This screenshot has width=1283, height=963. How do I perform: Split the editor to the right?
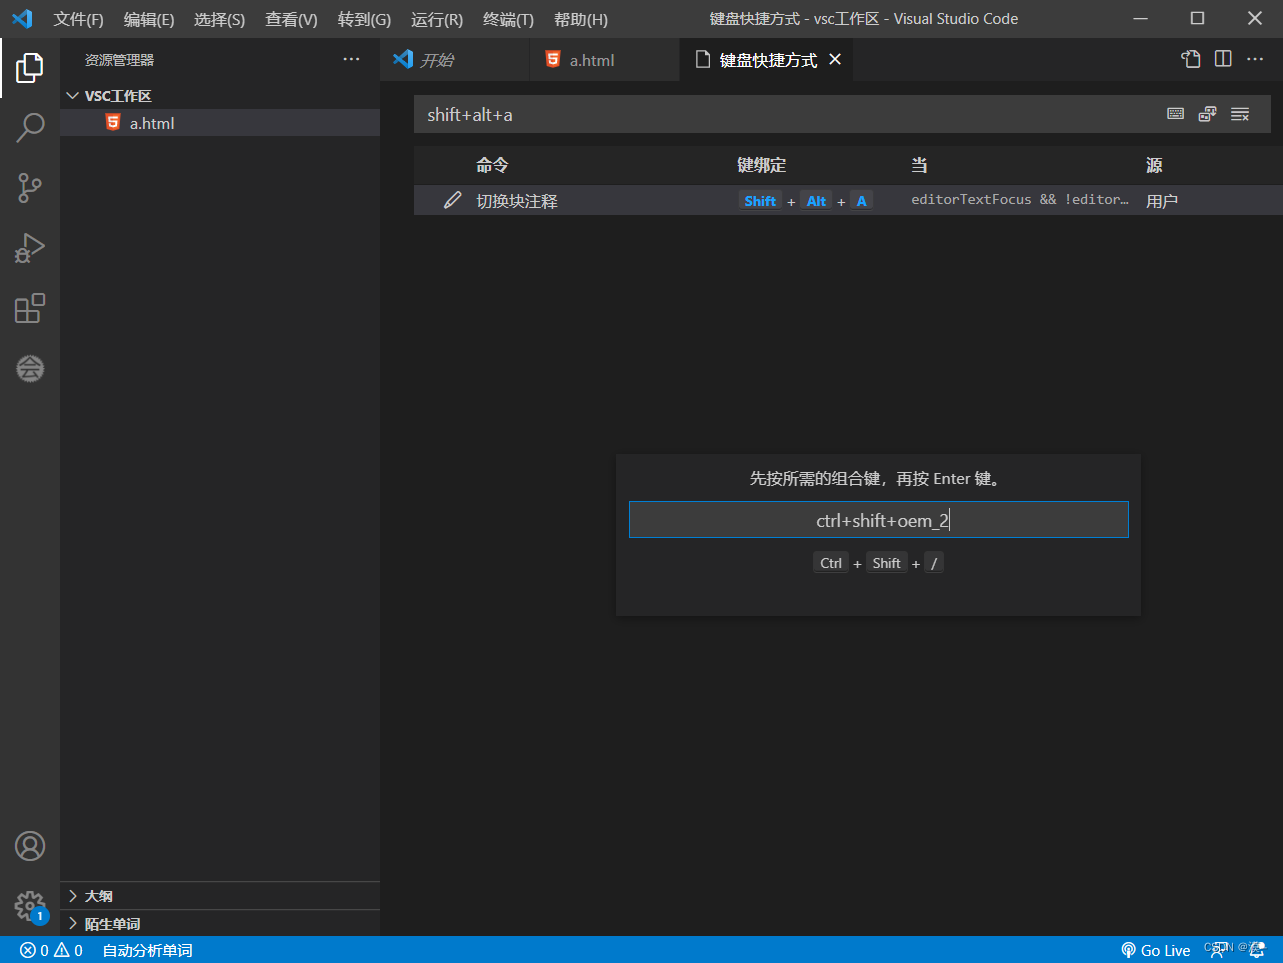[1223, 59]
